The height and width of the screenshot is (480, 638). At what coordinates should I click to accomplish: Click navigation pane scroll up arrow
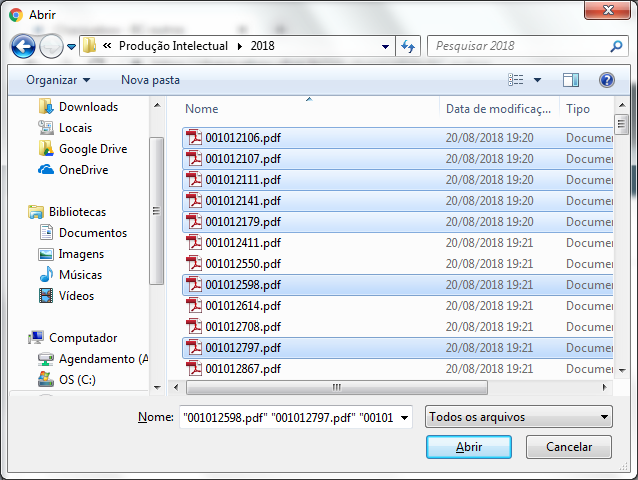click(157, 105)
